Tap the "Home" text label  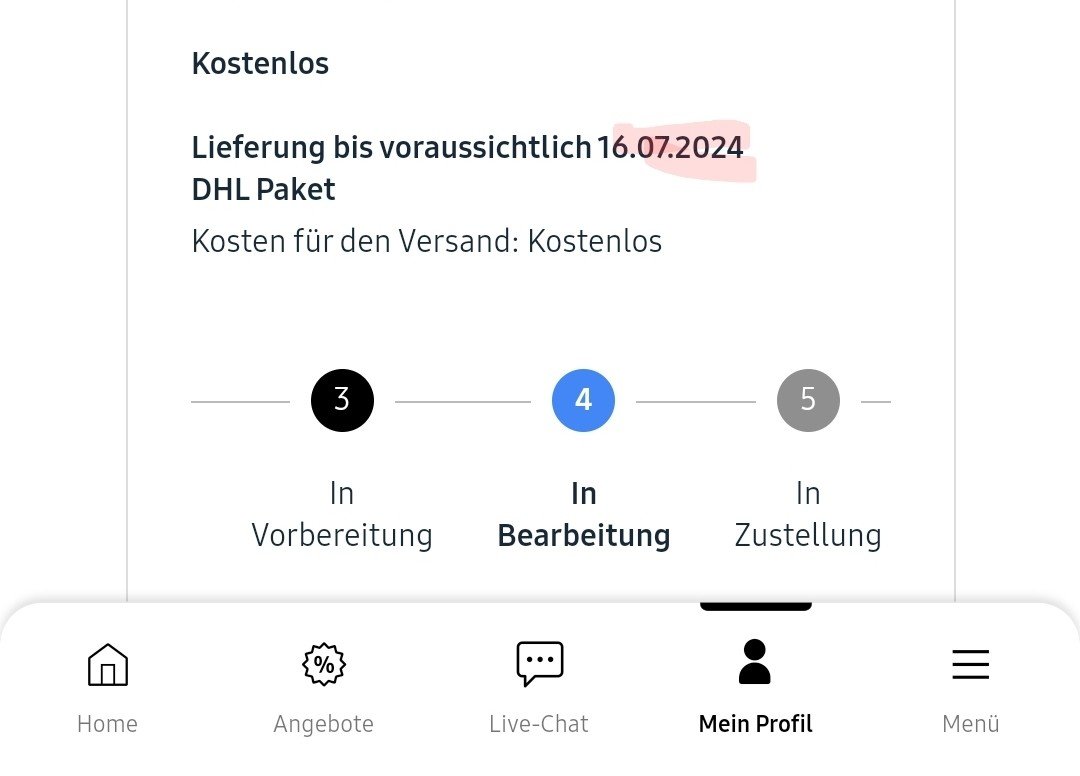(x=107, y=724)
